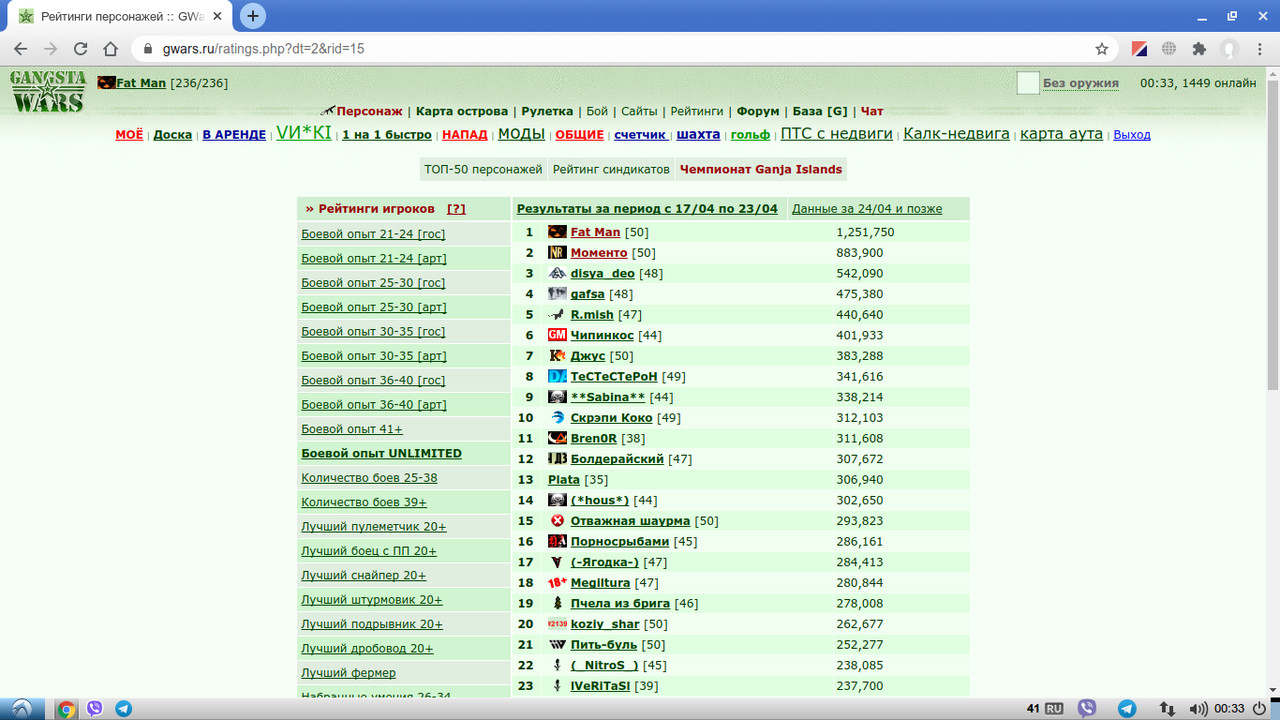Open player R.mish profile

592,314
